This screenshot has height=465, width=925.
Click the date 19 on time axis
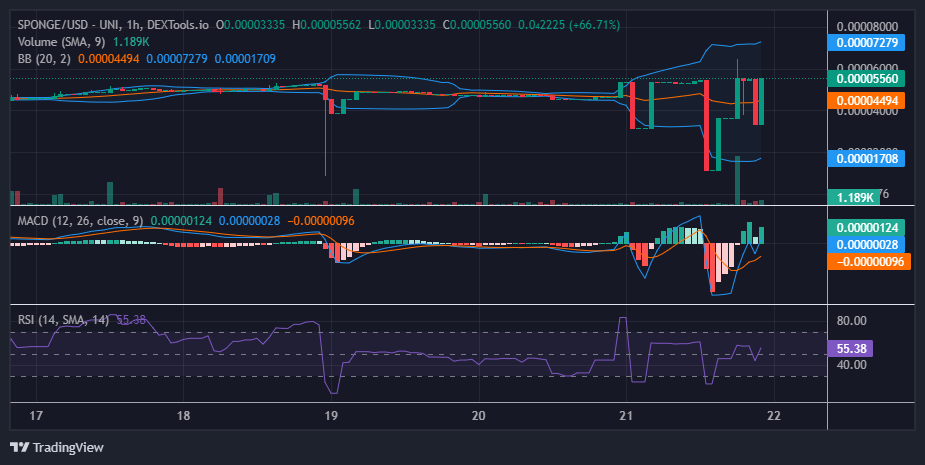coord(331,415)
